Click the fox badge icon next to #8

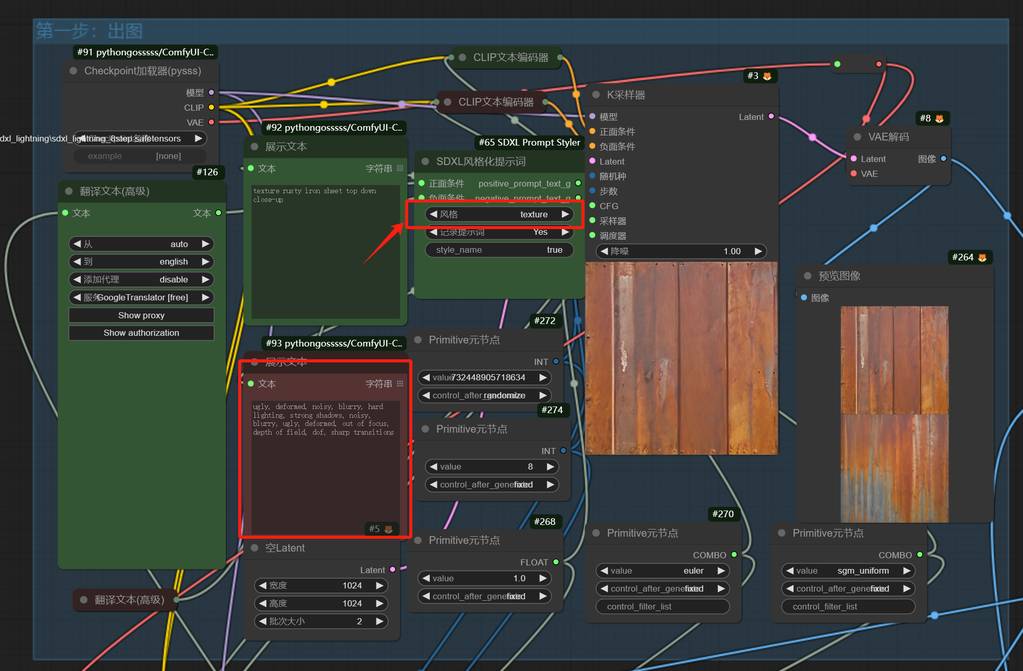coord(940,118)
